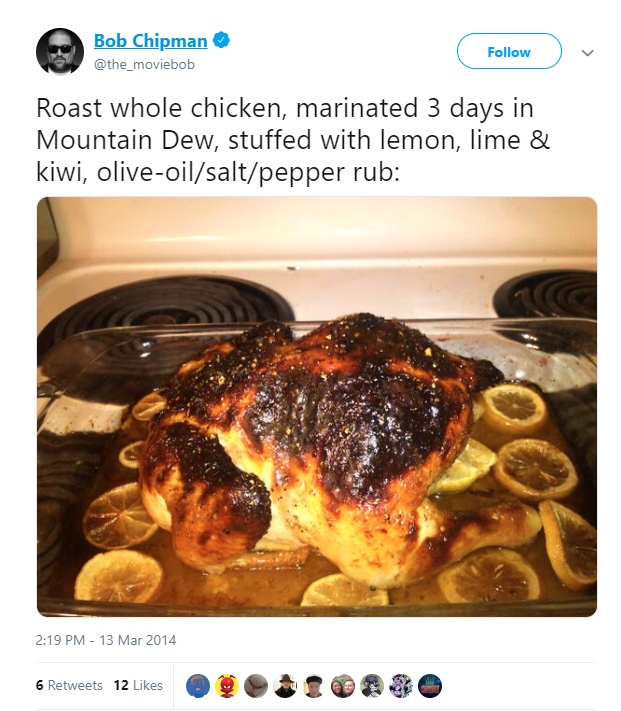Click the blue verified badge
Image resolution: width=621 pixels, height=711 pixels.
221,40
